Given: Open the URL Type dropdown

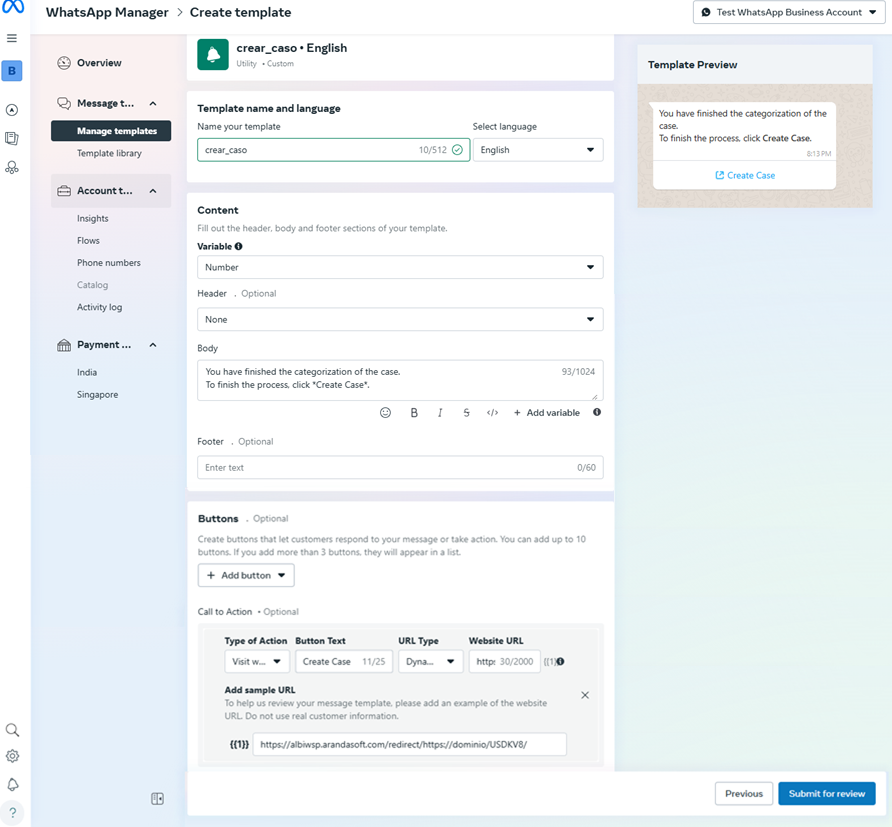Looking at the screenshot, I should click(x=430, y=661).
